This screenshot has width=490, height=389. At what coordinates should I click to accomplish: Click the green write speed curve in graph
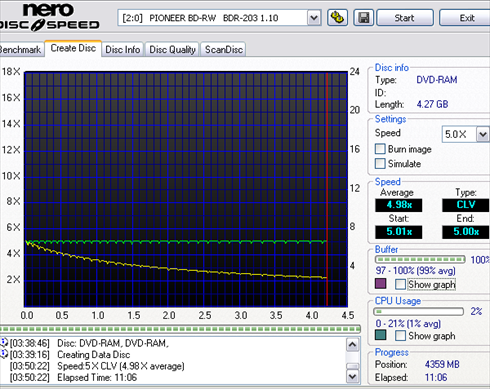[x=177, y=241]
